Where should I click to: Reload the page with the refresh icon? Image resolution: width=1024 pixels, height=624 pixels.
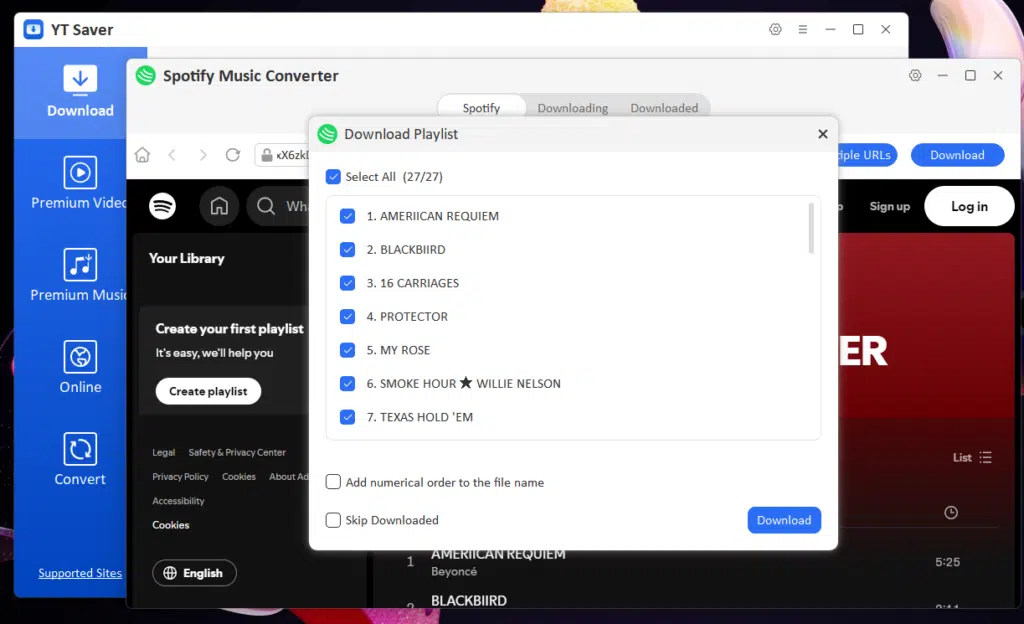tap(233, 155)
